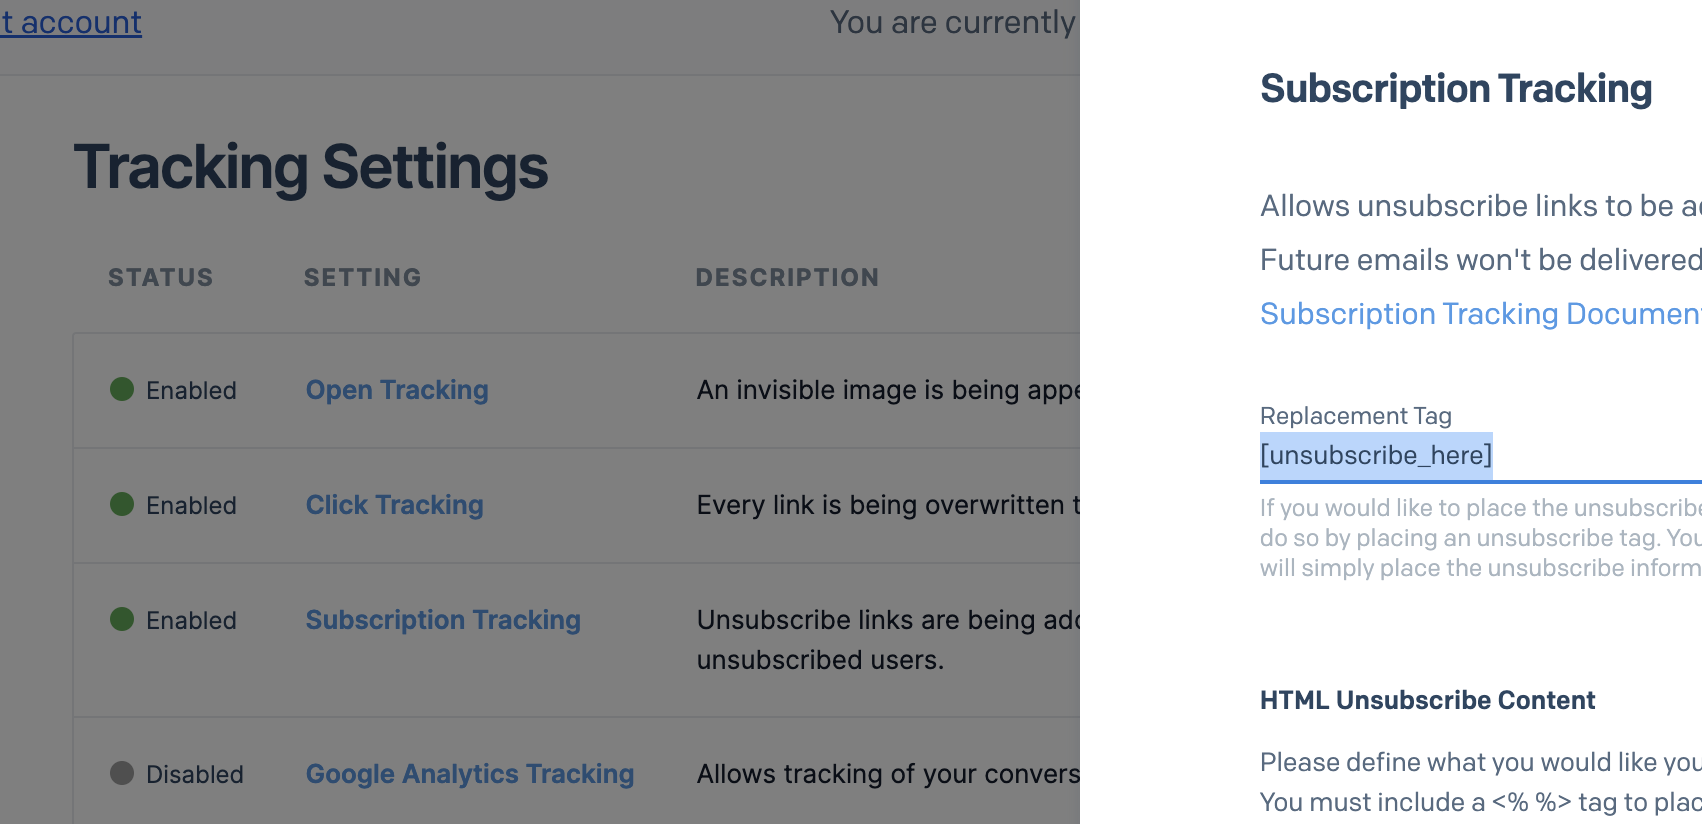The width and height of the screenshot is (1702, 824).
Task: Click the SETTING column header
Action: [362, 277]
